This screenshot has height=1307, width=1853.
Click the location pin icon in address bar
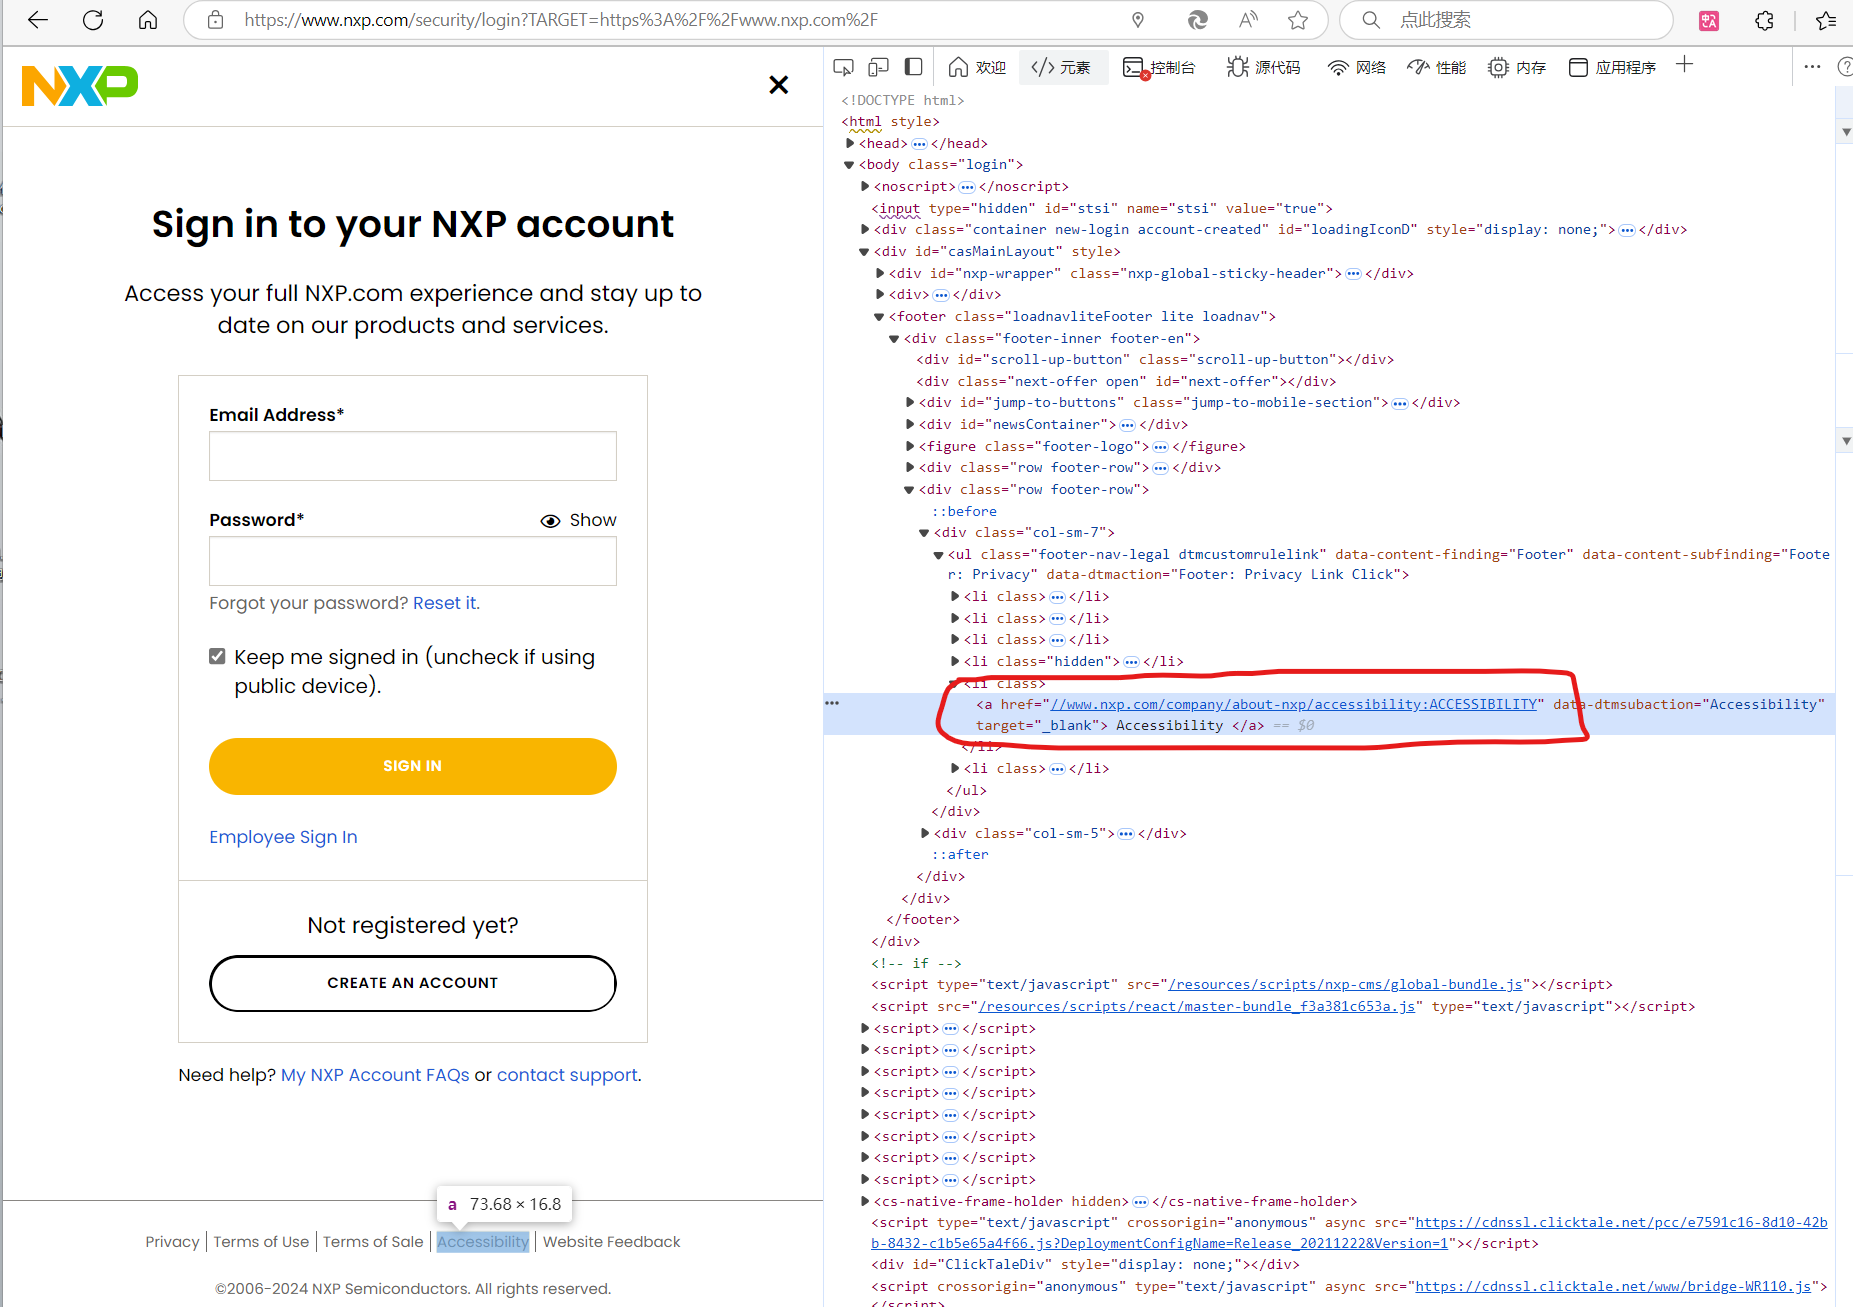tap(1138, 20)
